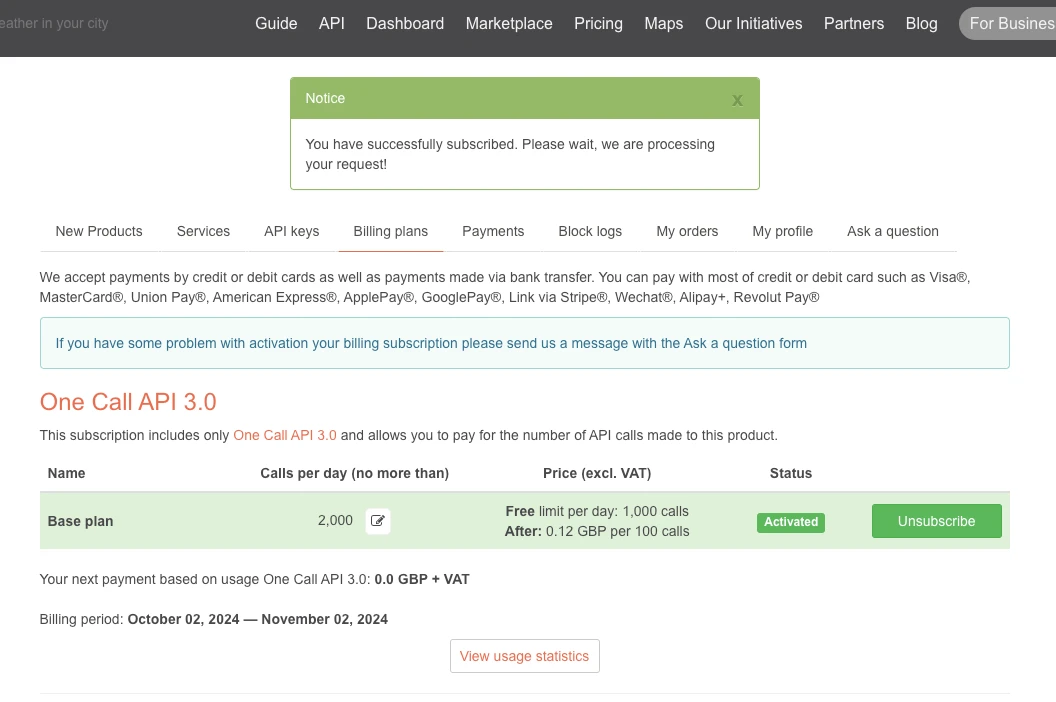Open the My profile tab
Screen dimensions: 1056x702
coord(782,231)
